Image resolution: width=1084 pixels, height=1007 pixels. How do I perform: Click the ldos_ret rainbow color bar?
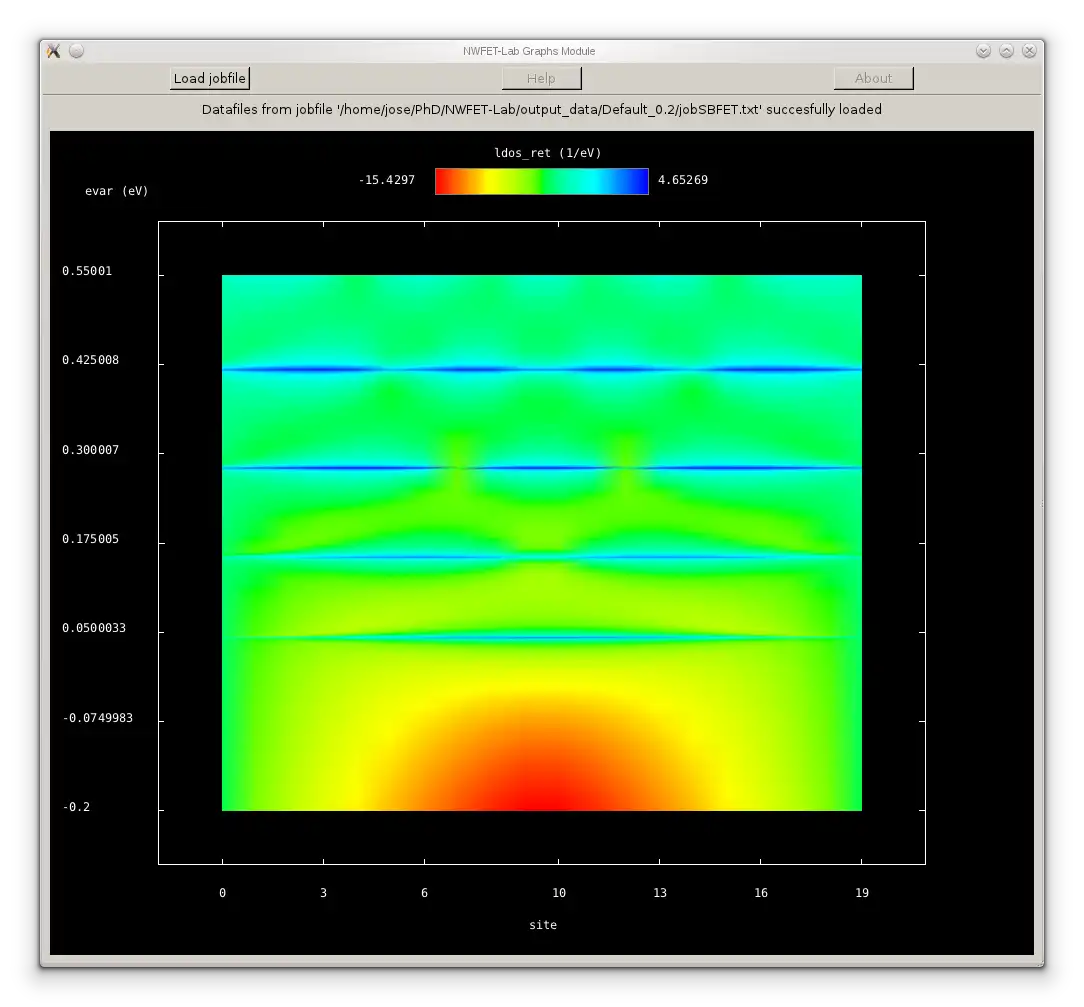tap(541, 181)
